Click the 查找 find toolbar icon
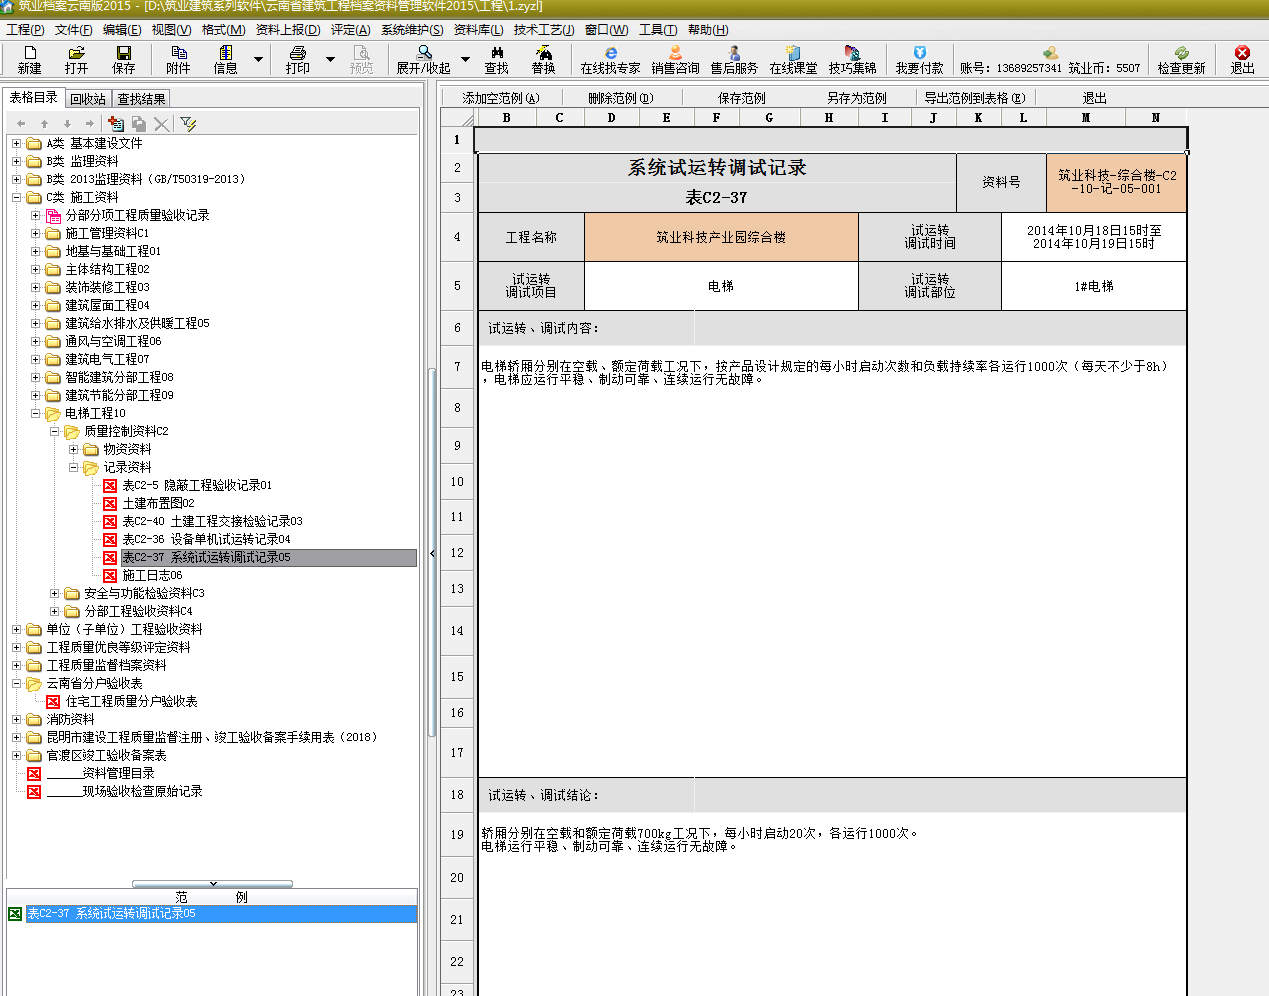This screenshot has height=996, width=1269. [x=497, y=59]
